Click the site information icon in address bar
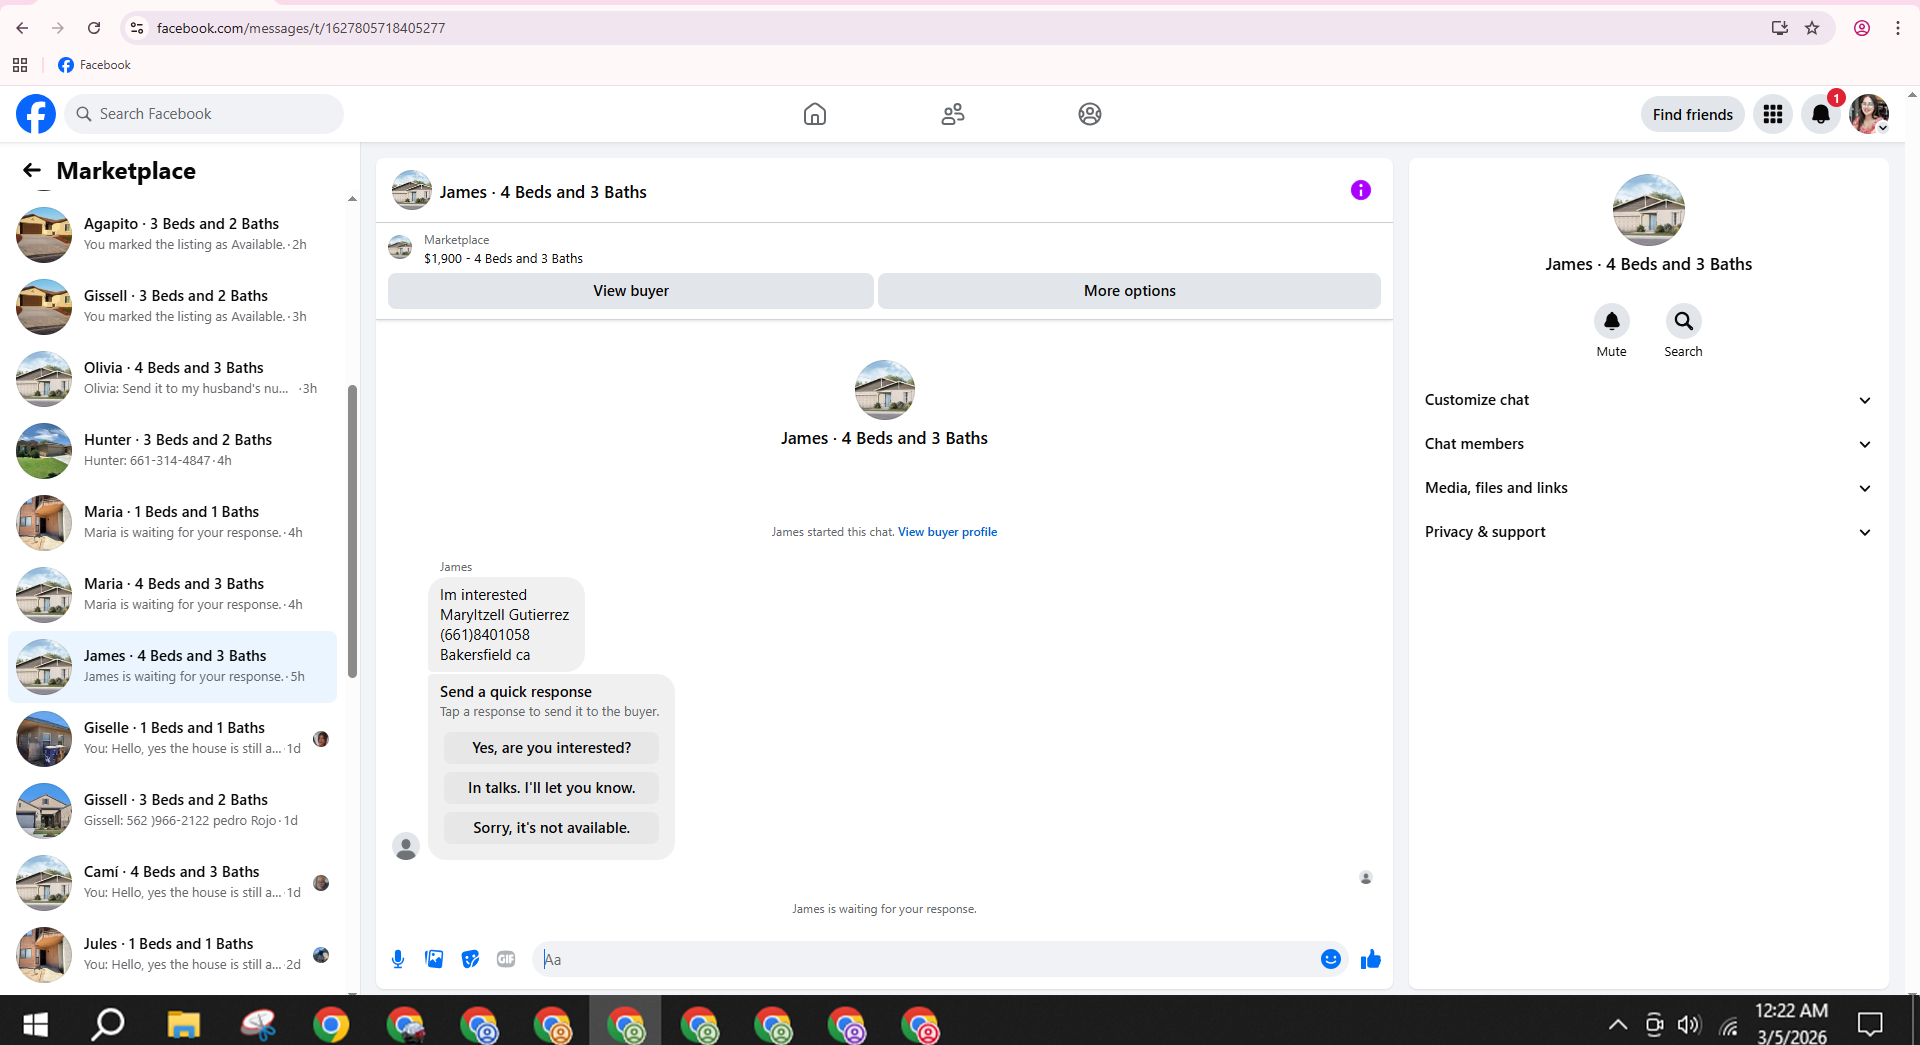1920x1045 pixels. coord(137,28)
